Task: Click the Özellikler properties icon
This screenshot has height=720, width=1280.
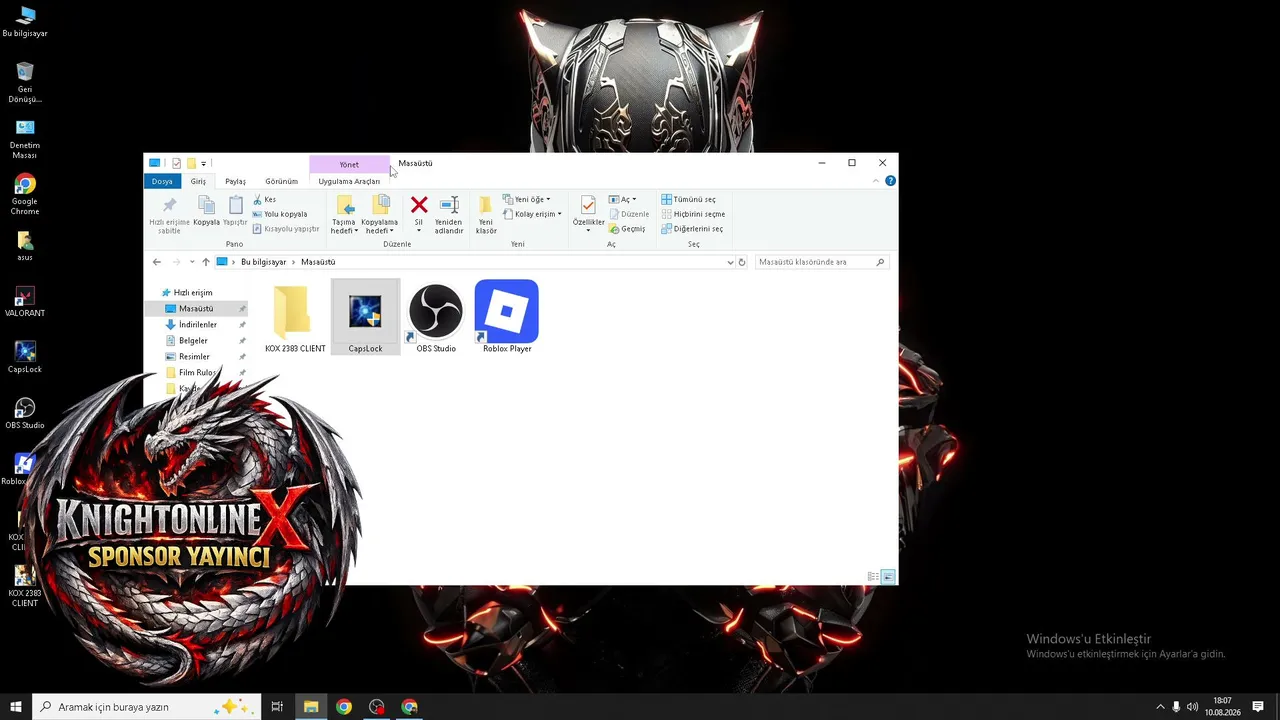Action: (588, 205)
